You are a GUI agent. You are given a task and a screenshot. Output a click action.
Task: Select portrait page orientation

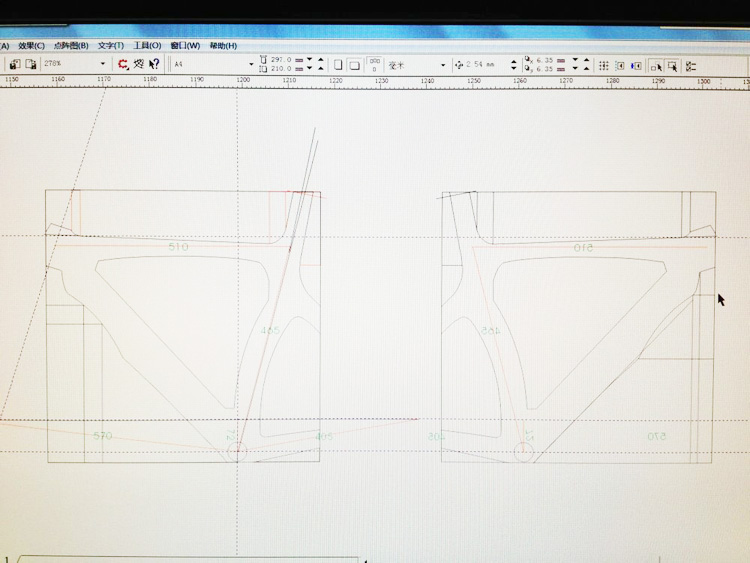click(338, 64)
